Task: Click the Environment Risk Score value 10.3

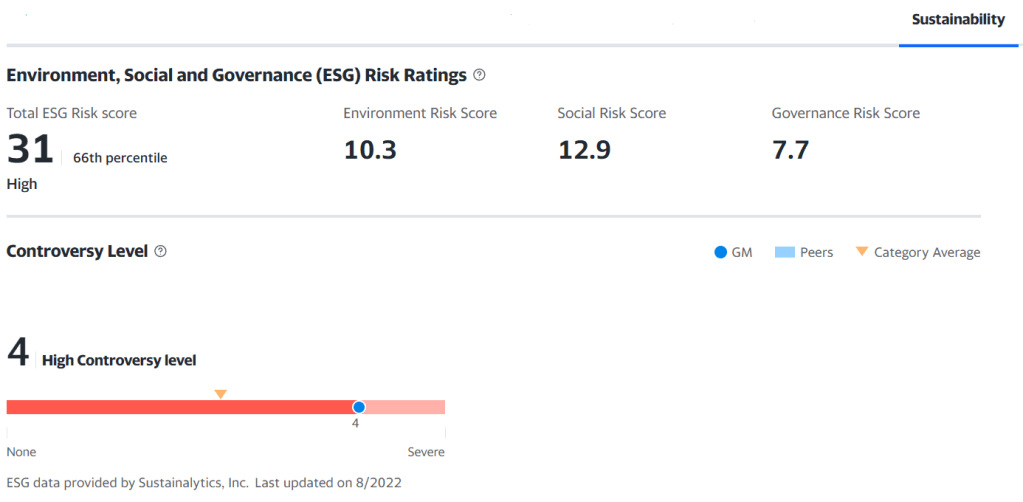Action: [x=370, y=150]
